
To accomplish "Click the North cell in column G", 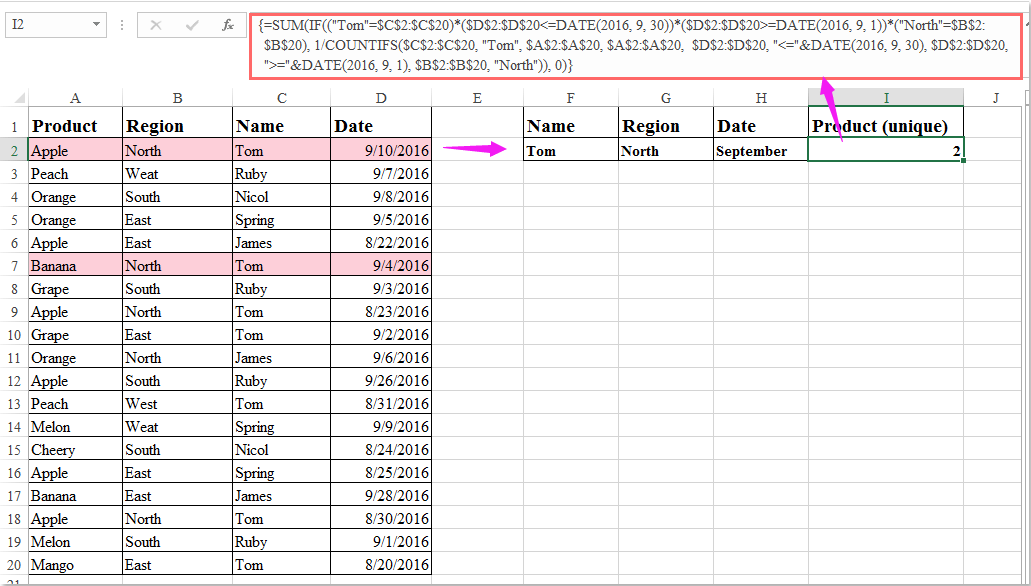I will point(665,150).
